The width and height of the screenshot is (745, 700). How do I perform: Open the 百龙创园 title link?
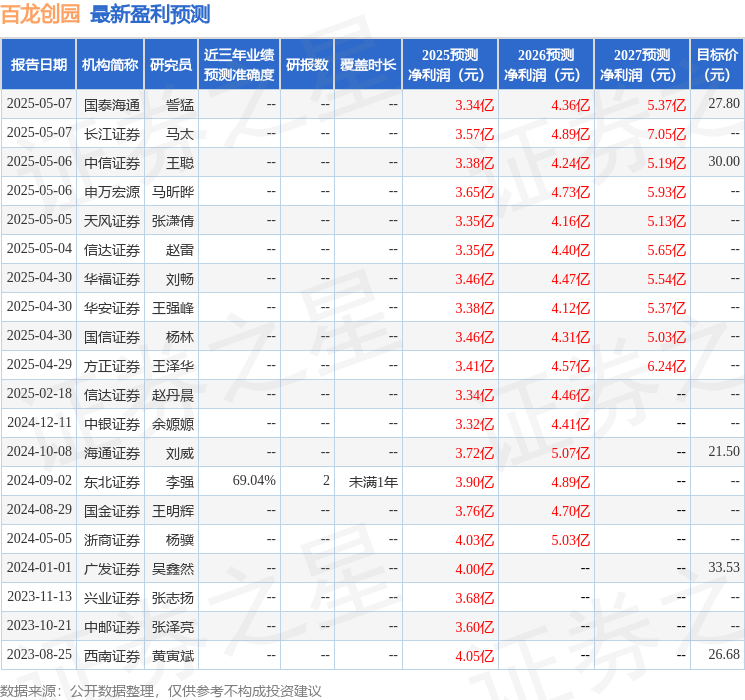(40, 14)
